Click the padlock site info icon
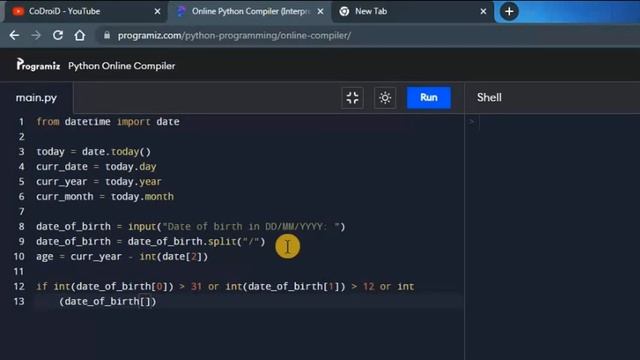Image resolution: width=640 pixels, height=360 pixels. tap(107, 36)
